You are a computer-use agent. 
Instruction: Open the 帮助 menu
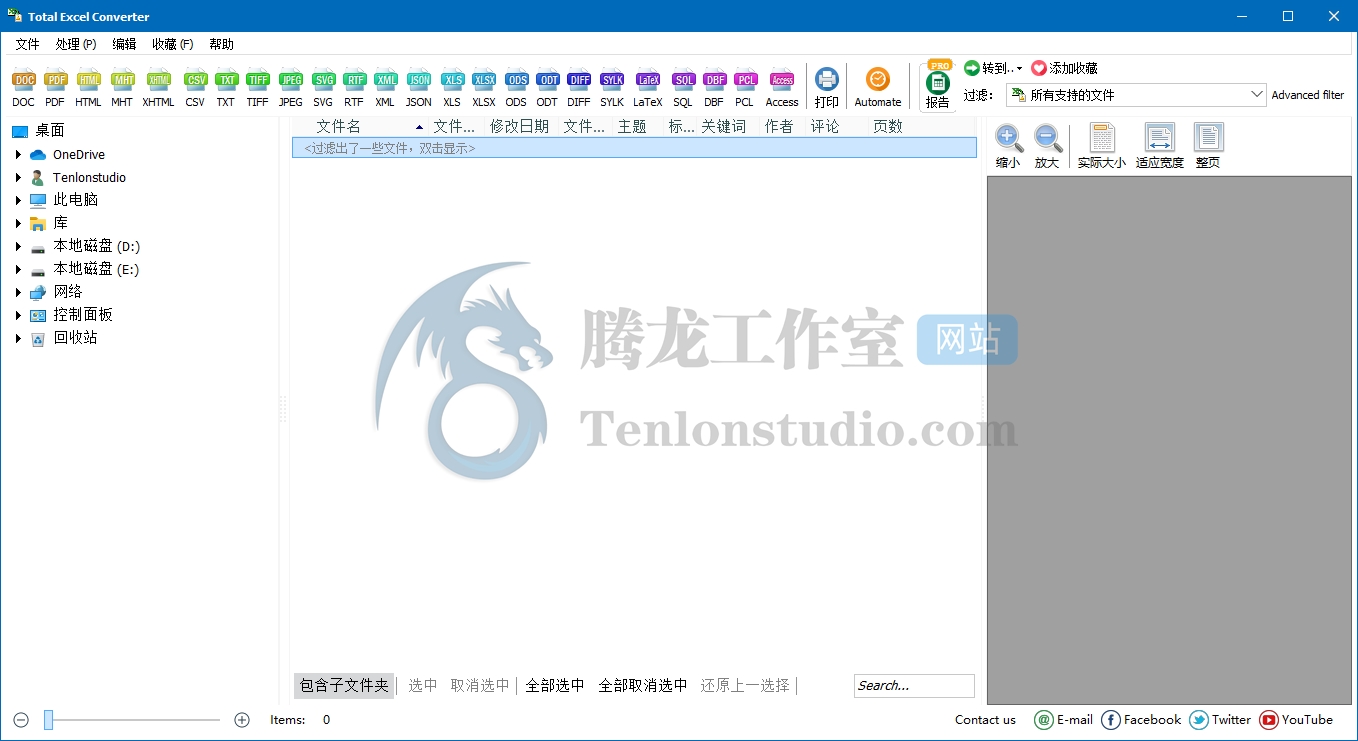click(221, 44)
